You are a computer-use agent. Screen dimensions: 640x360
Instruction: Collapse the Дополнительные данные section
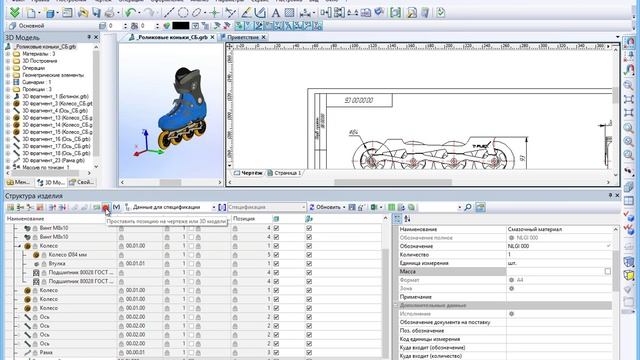396,305
